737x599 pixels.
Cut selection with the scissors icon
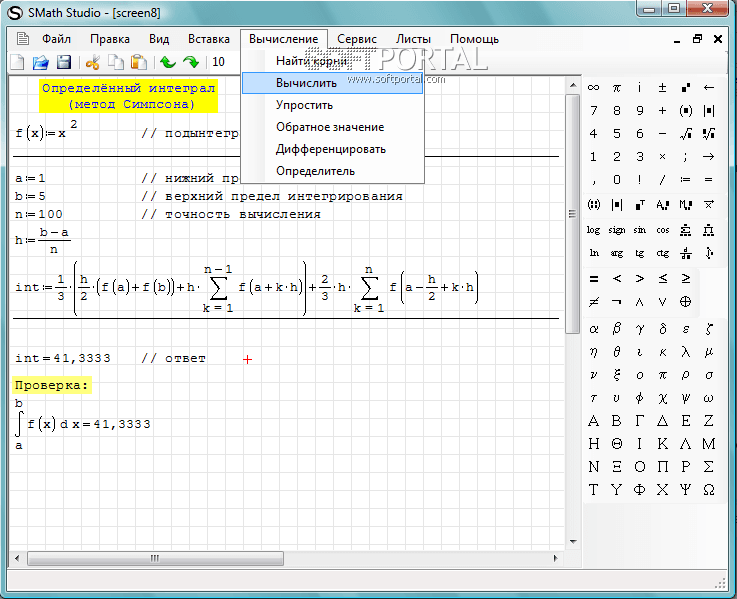93,62
